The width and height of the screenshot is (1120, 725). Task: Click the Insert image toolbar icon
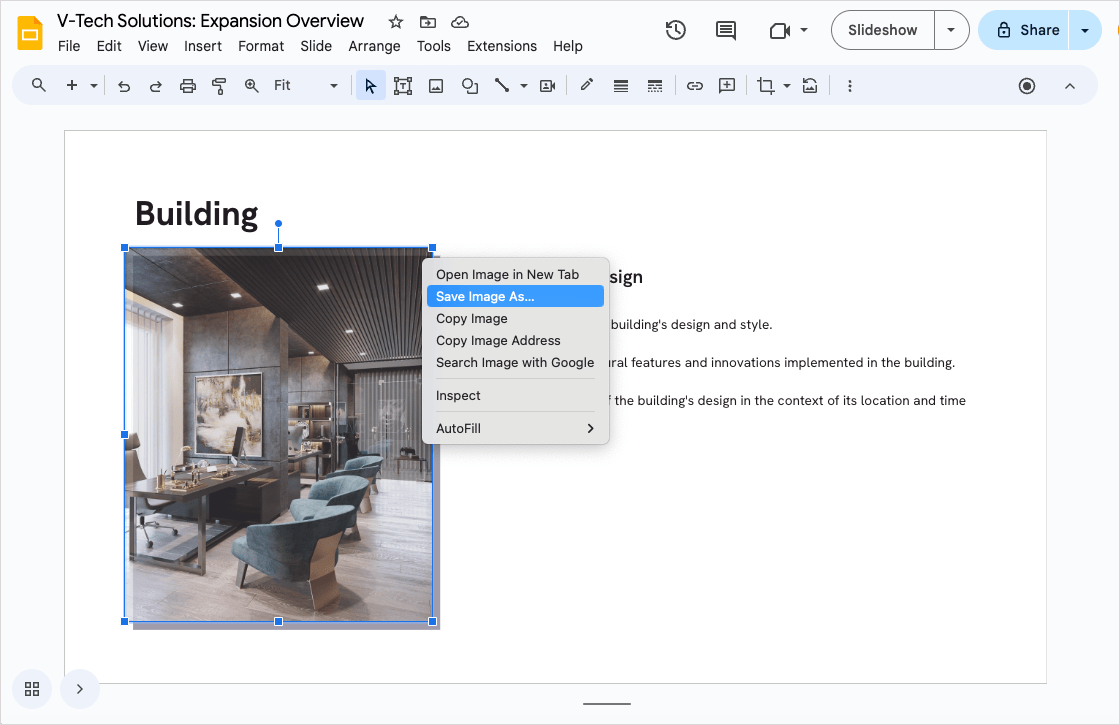coord(436,85)
